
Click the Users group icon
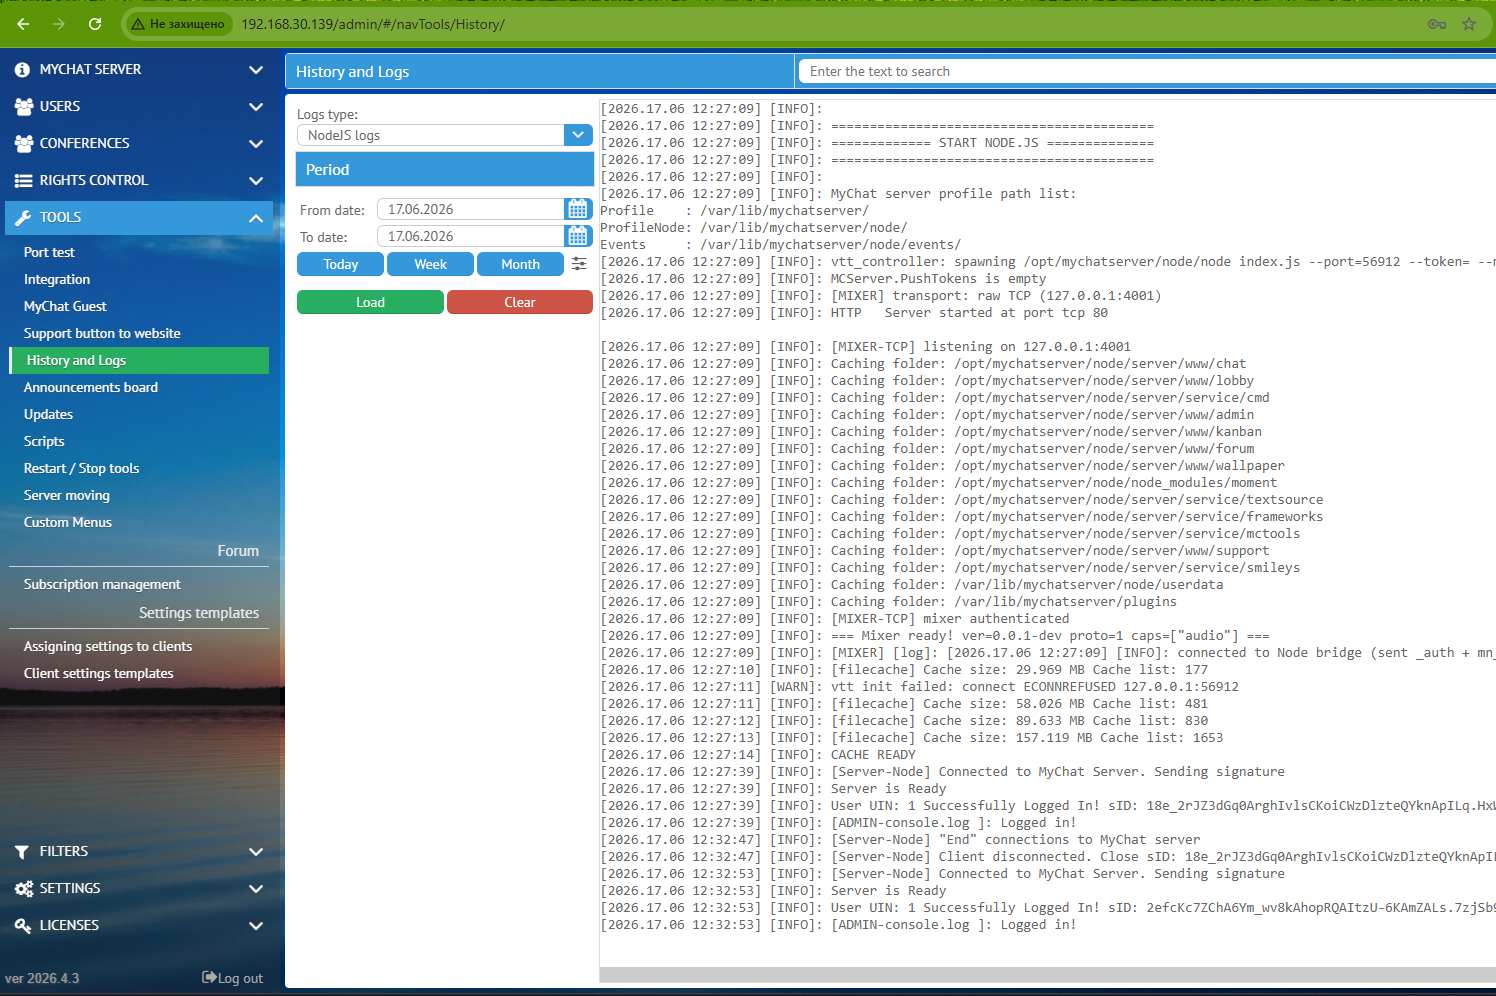click(24, 107)
